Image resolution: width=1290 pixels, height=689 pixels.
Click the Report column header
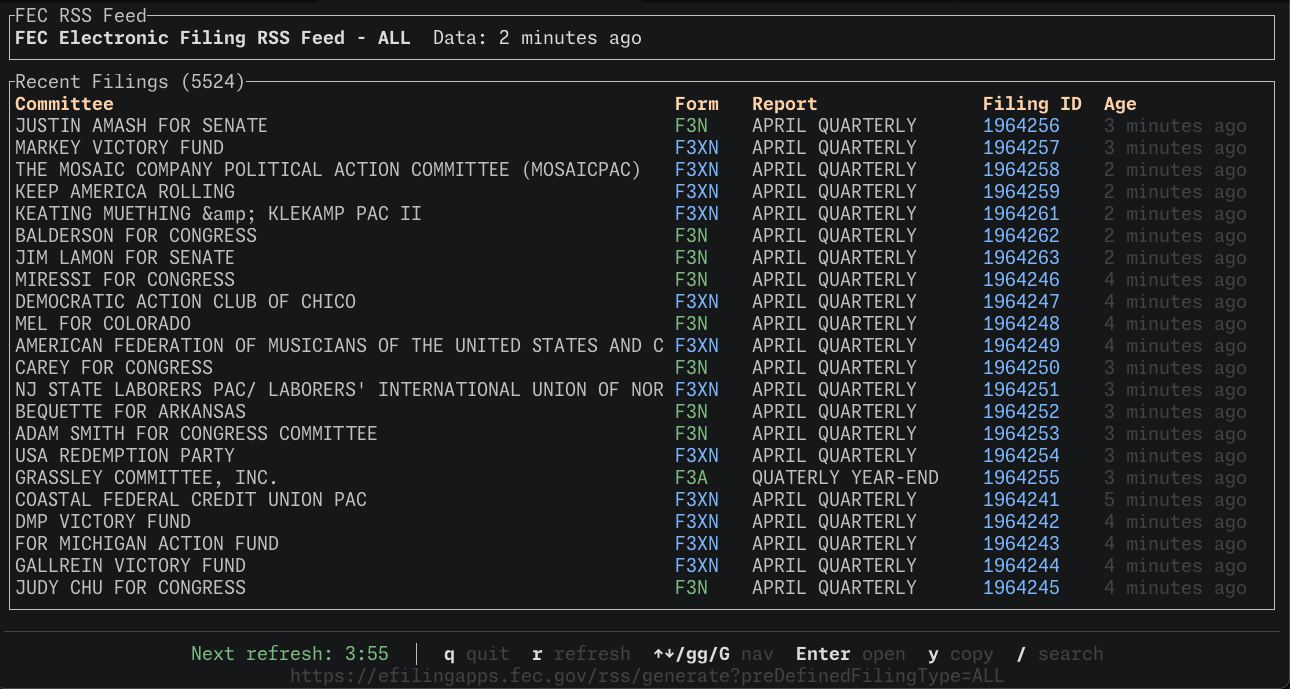coord(784,104)
